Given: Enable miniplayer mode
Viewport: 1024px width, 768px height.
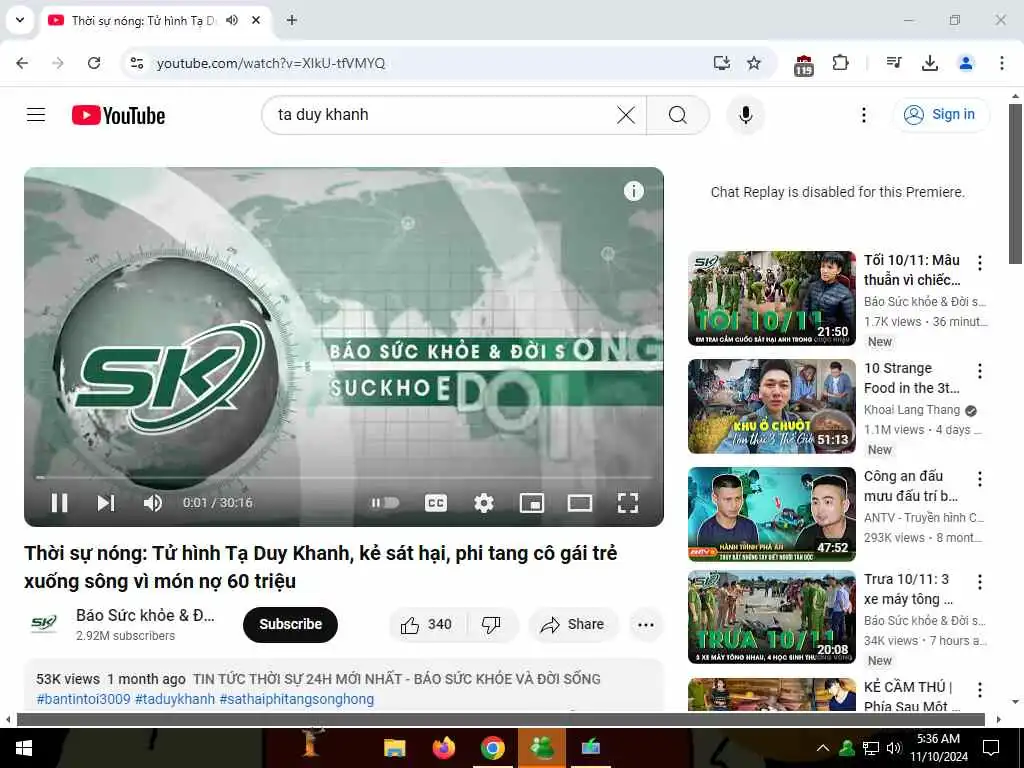Looking at the screenshot, I should tap(532, 503).
